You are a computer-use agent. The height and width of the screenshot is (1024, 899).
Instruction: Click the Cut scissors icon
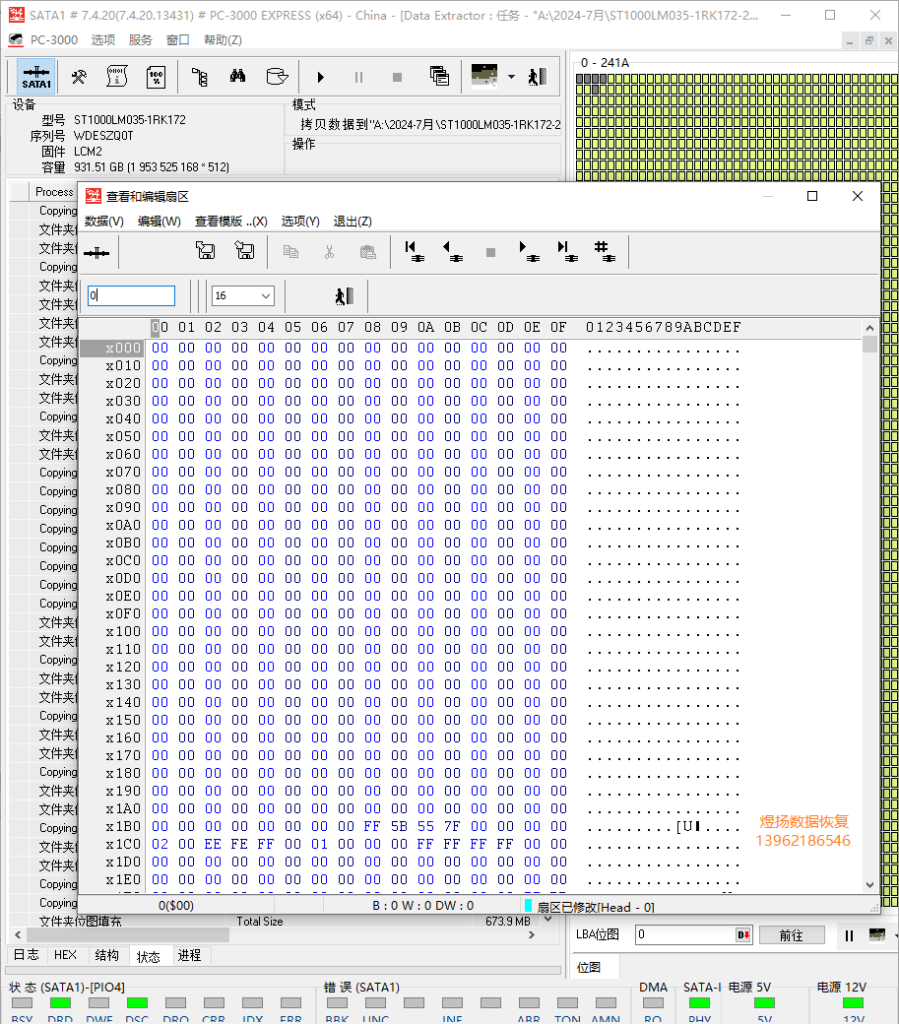pyautogui.click(x=329, y=252)
